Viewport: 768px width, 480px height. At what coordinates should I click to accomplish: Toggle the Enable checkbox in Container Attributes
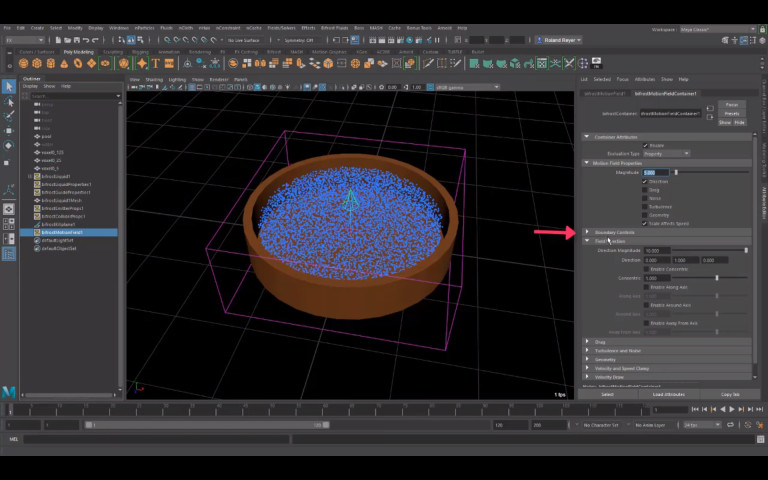tap(645, 145)
